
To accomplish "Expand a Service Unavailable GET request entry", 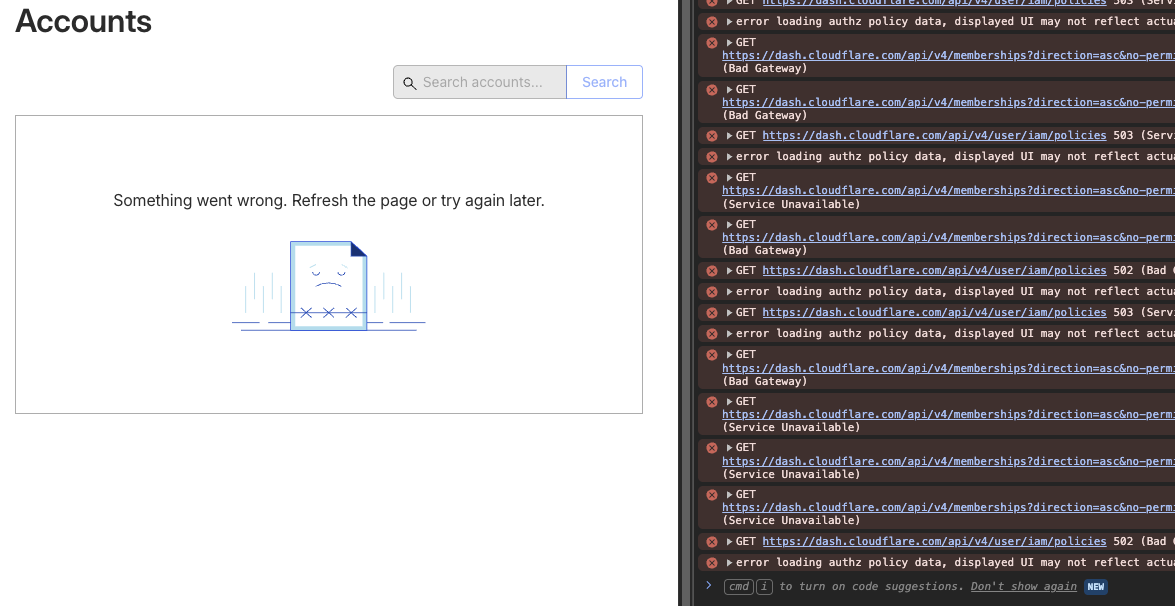I will (729, 177).
